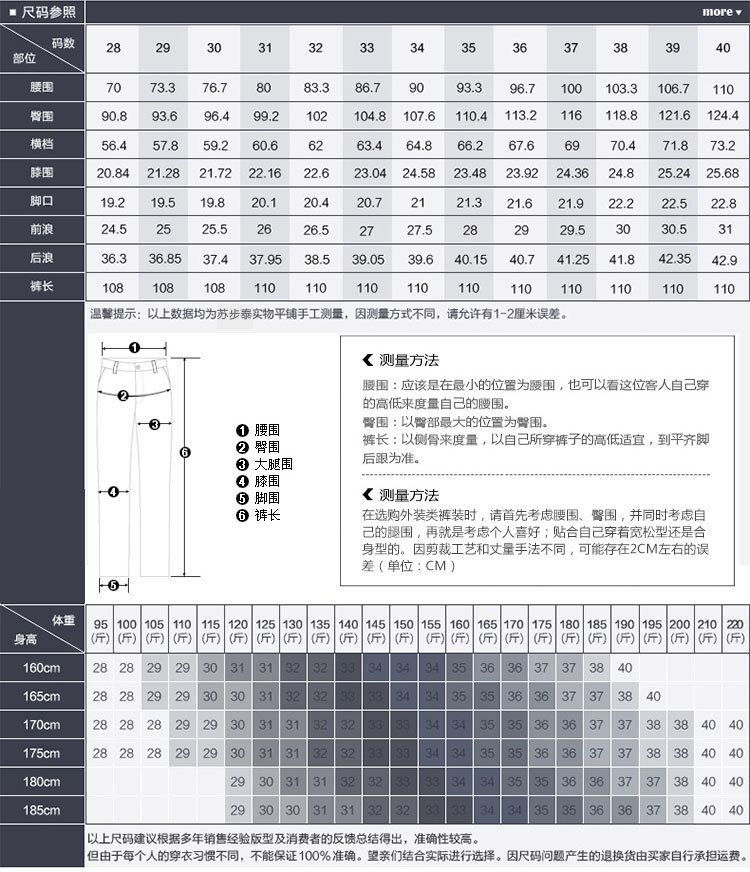Click chevron before first 测量方法 heading above 腰围 note
Viewport: 750px width, 872px height.
(367, 360)
